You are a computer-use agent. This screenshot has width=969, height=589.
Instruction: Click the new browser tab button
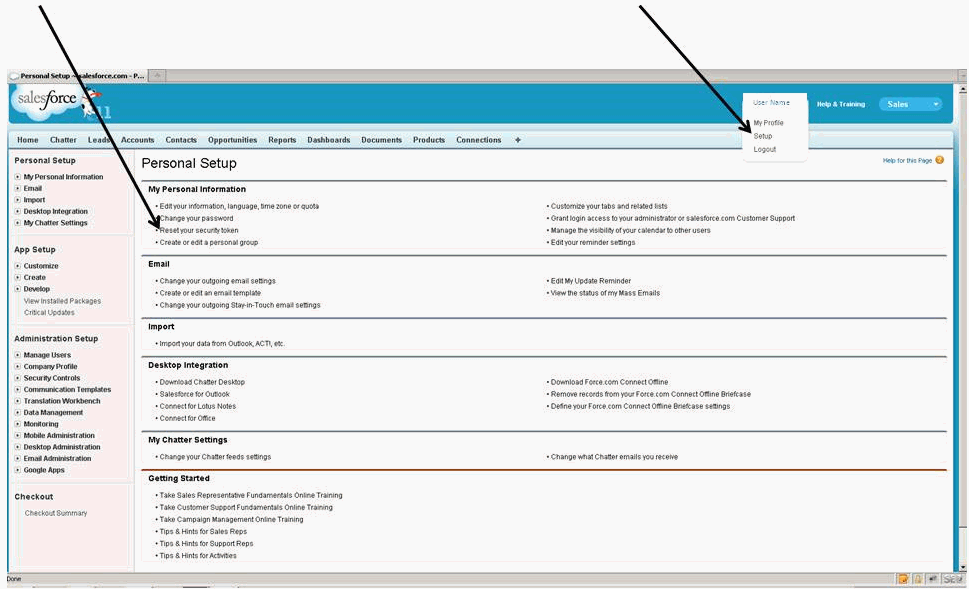point(159,76)
